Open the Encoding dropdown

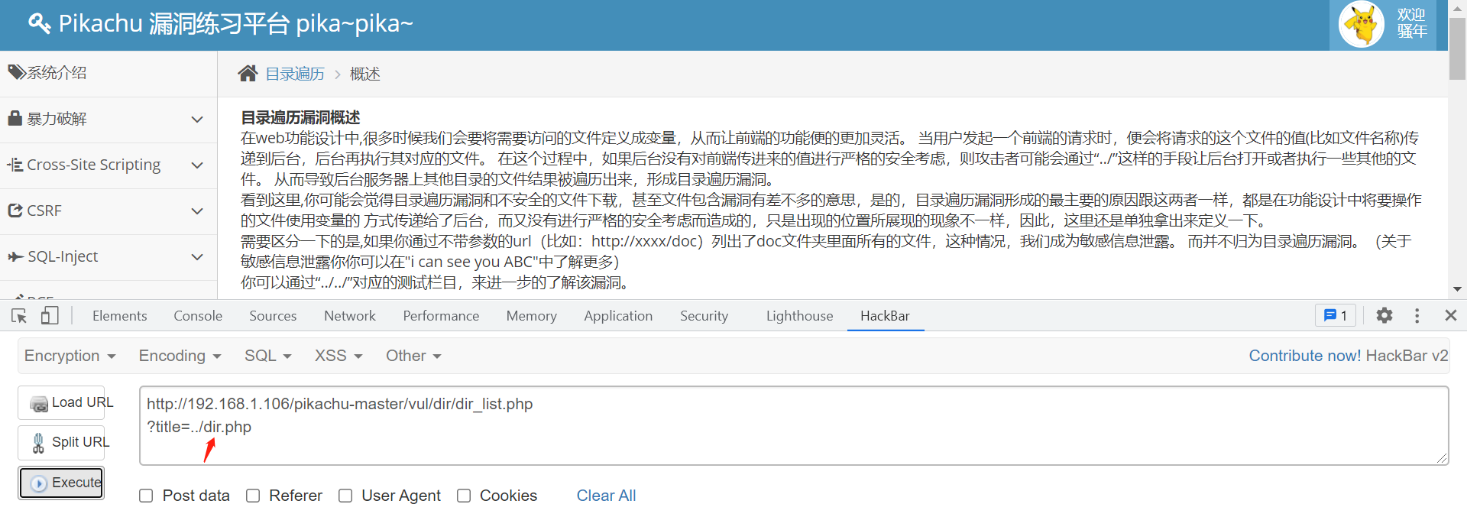coord(180,356)
